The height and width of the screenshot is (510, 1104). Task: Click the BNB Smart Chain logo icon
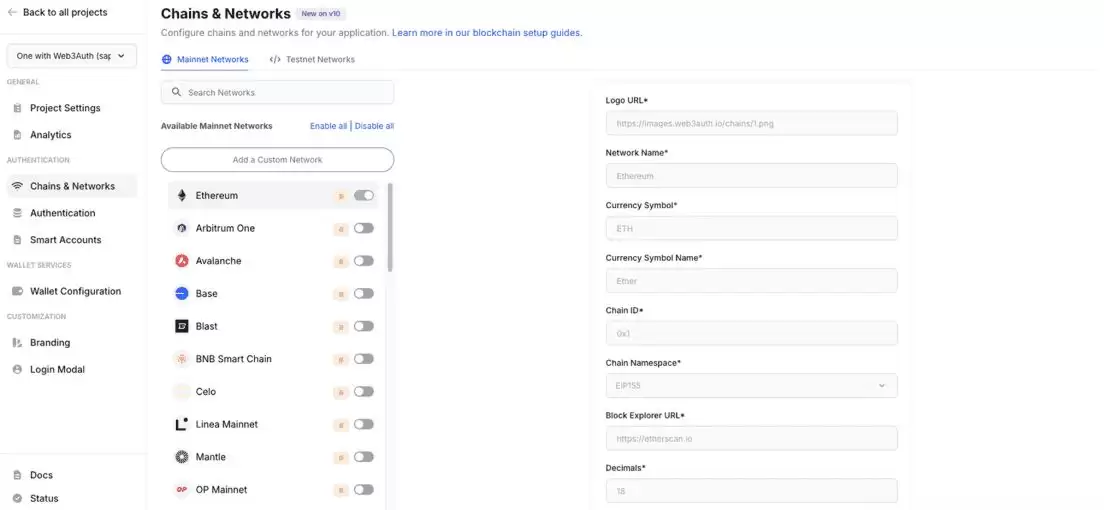point(182,359)
